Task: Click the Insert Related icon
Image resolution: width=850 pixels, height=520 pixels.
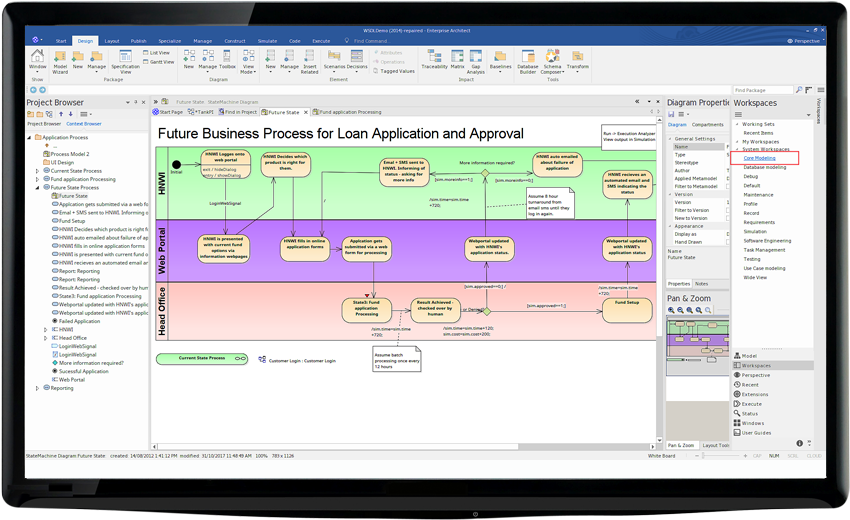Action: pyautogui.click(x=309, y=62)
